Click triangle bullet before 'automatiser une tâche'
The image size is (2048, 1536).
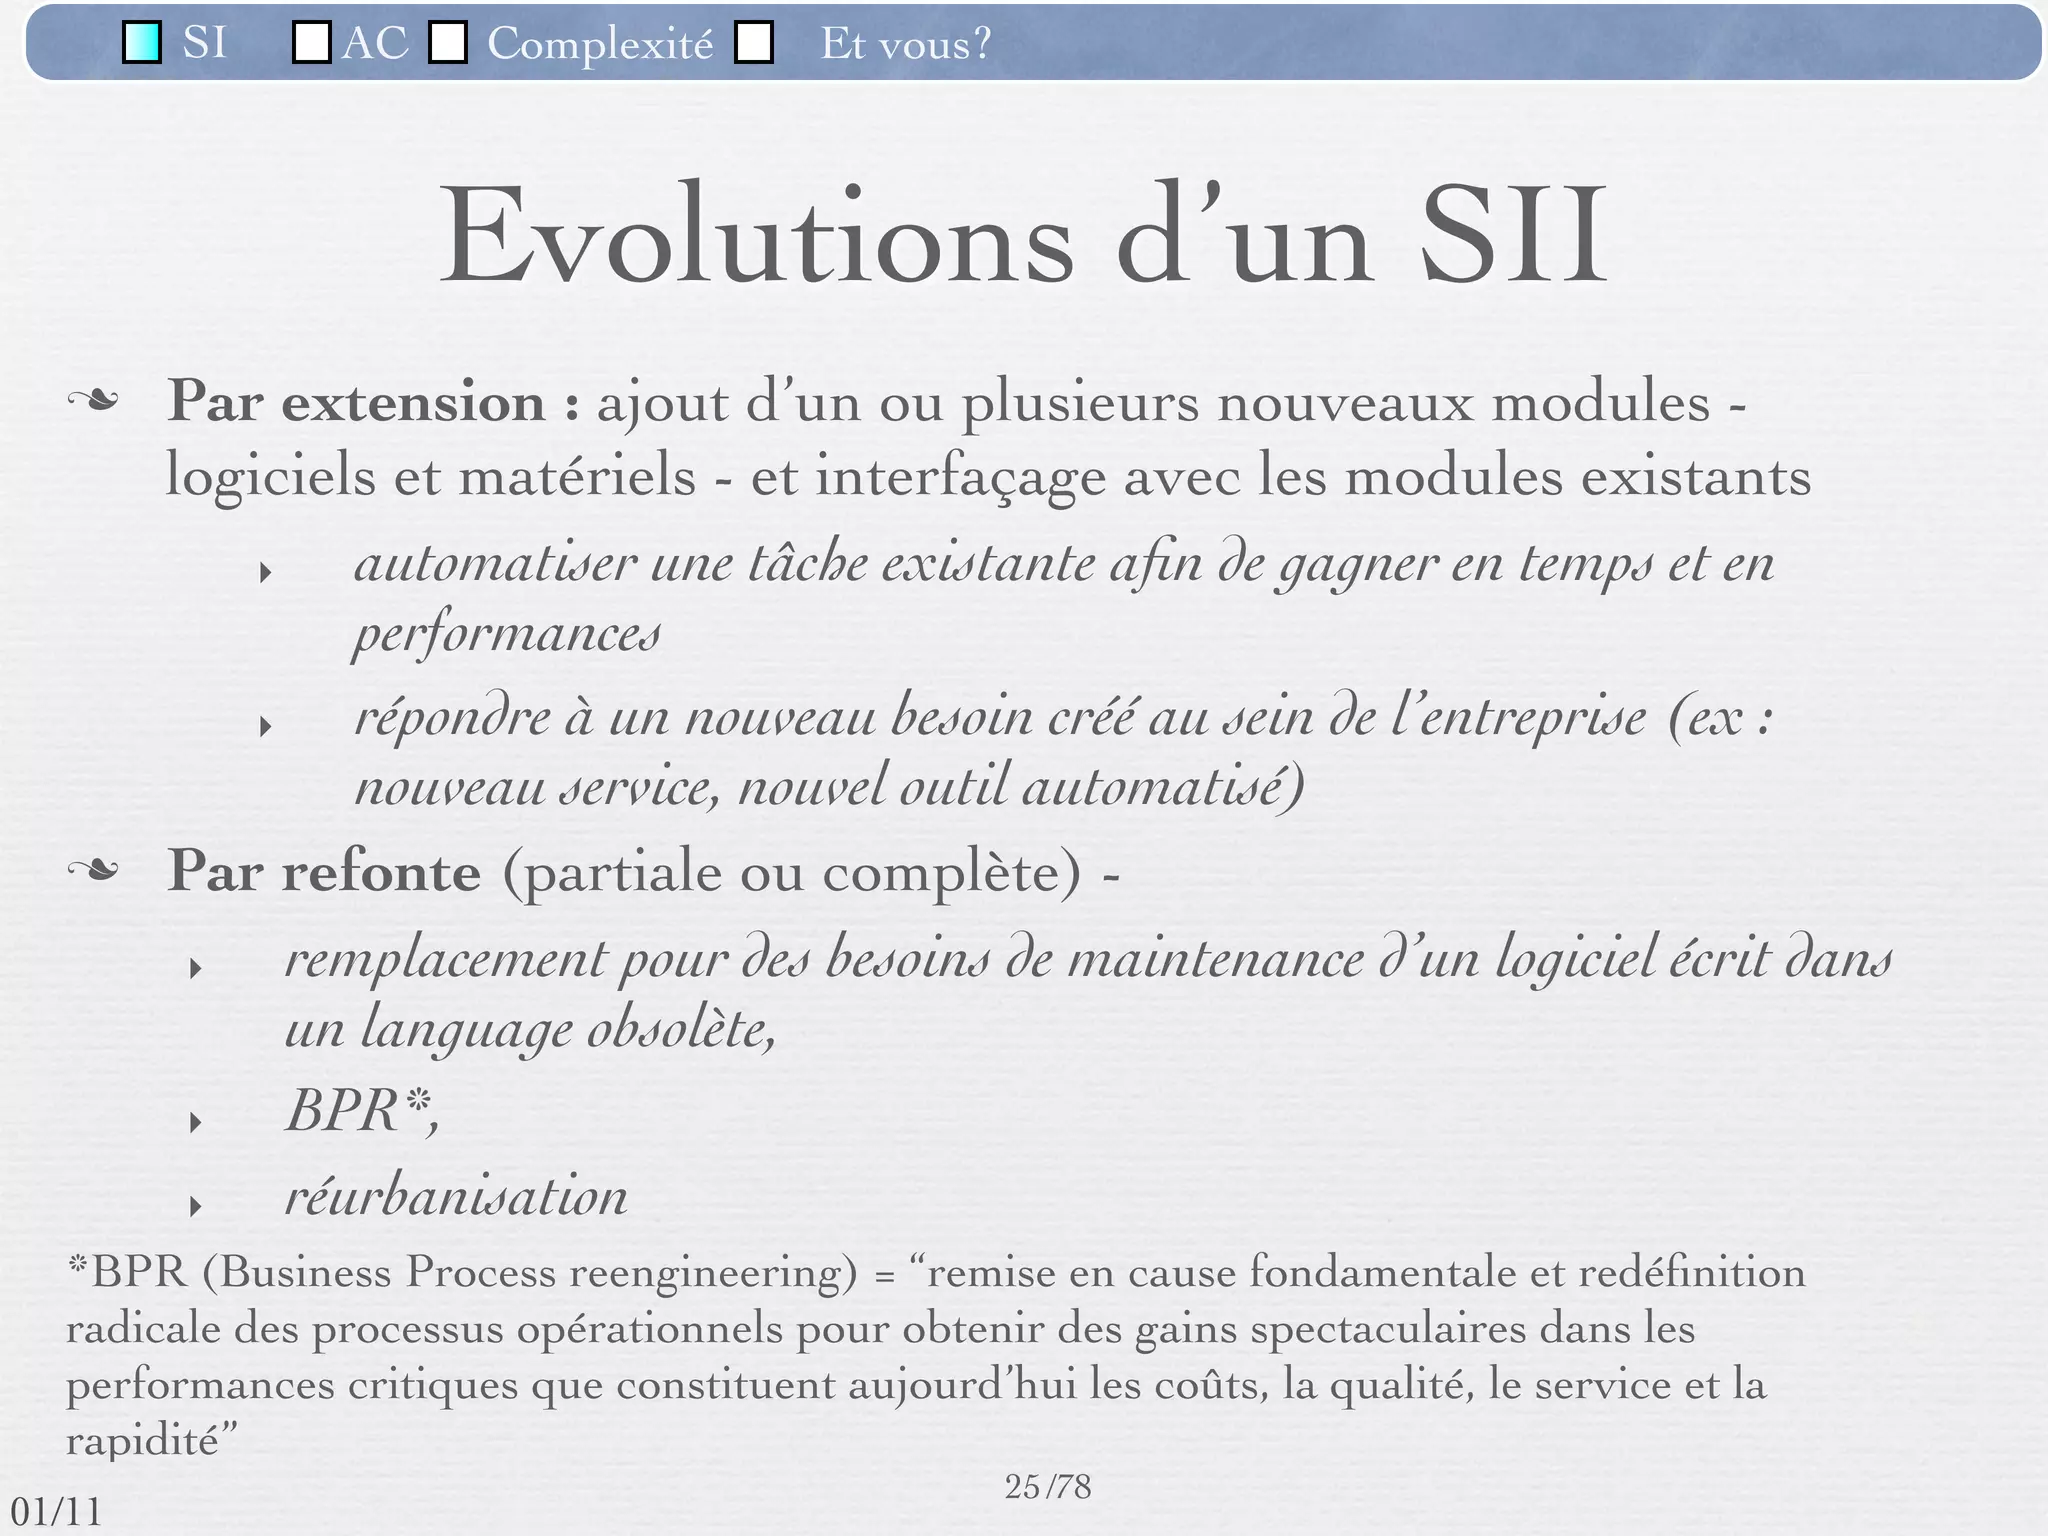[265, 573]
